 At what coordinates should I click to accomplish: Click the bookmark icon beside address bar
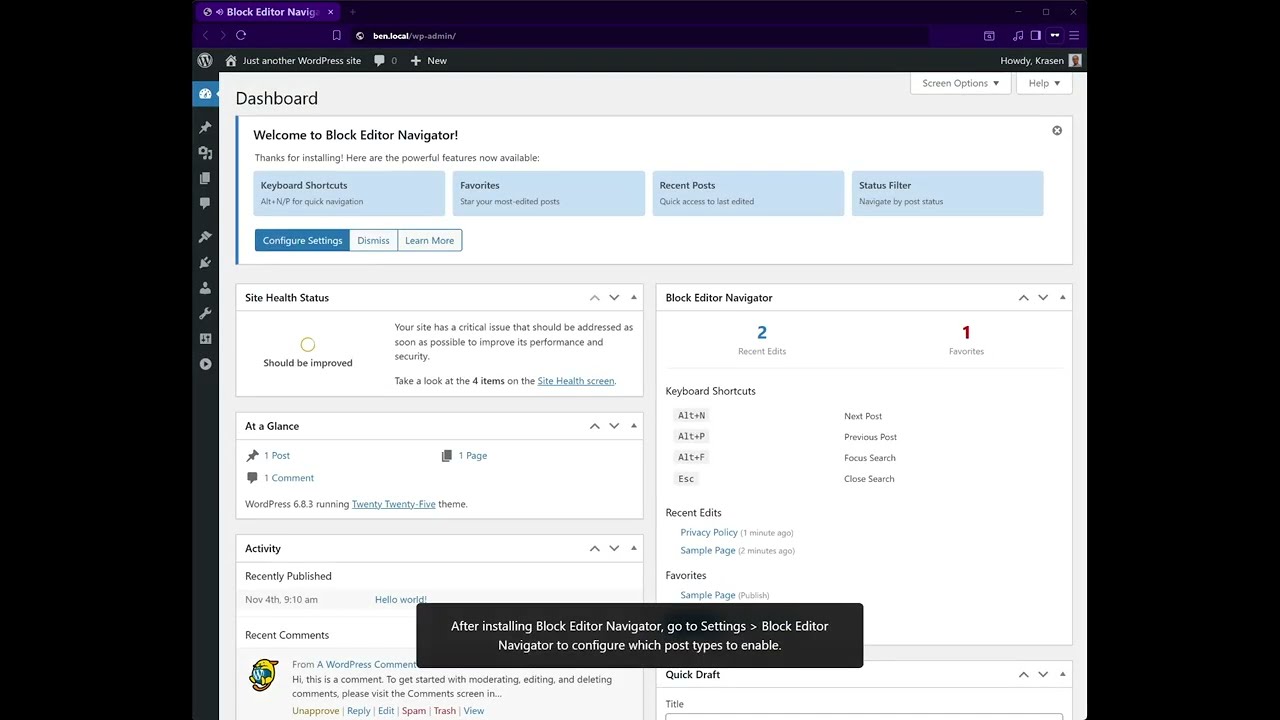point(336,35)
